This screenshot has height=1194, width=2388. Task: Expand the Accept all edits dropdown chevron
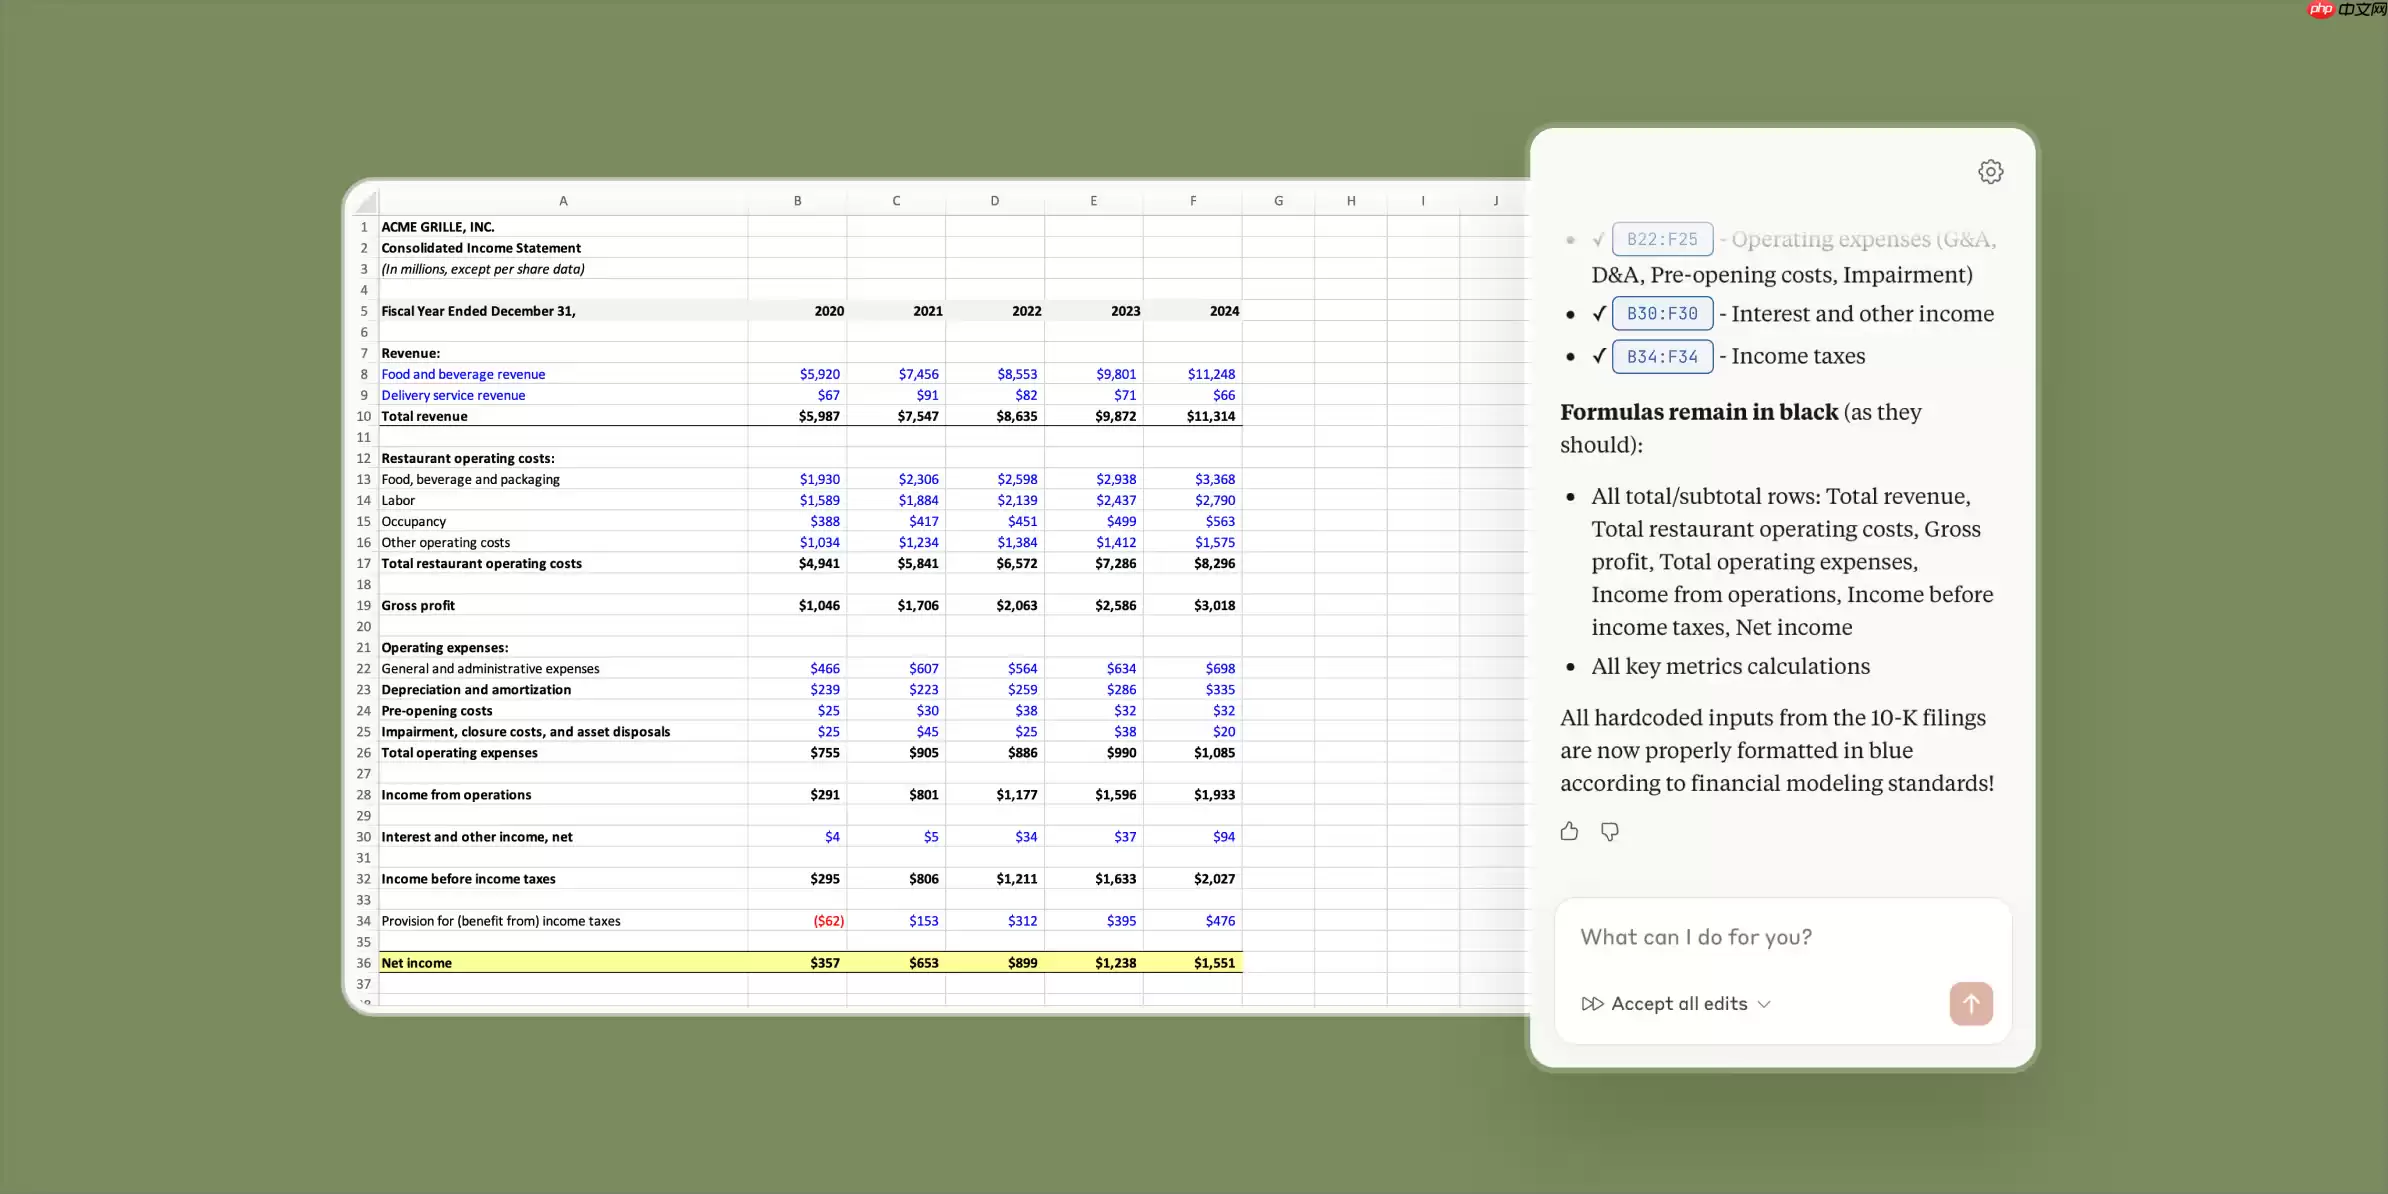[1763, 1004]
